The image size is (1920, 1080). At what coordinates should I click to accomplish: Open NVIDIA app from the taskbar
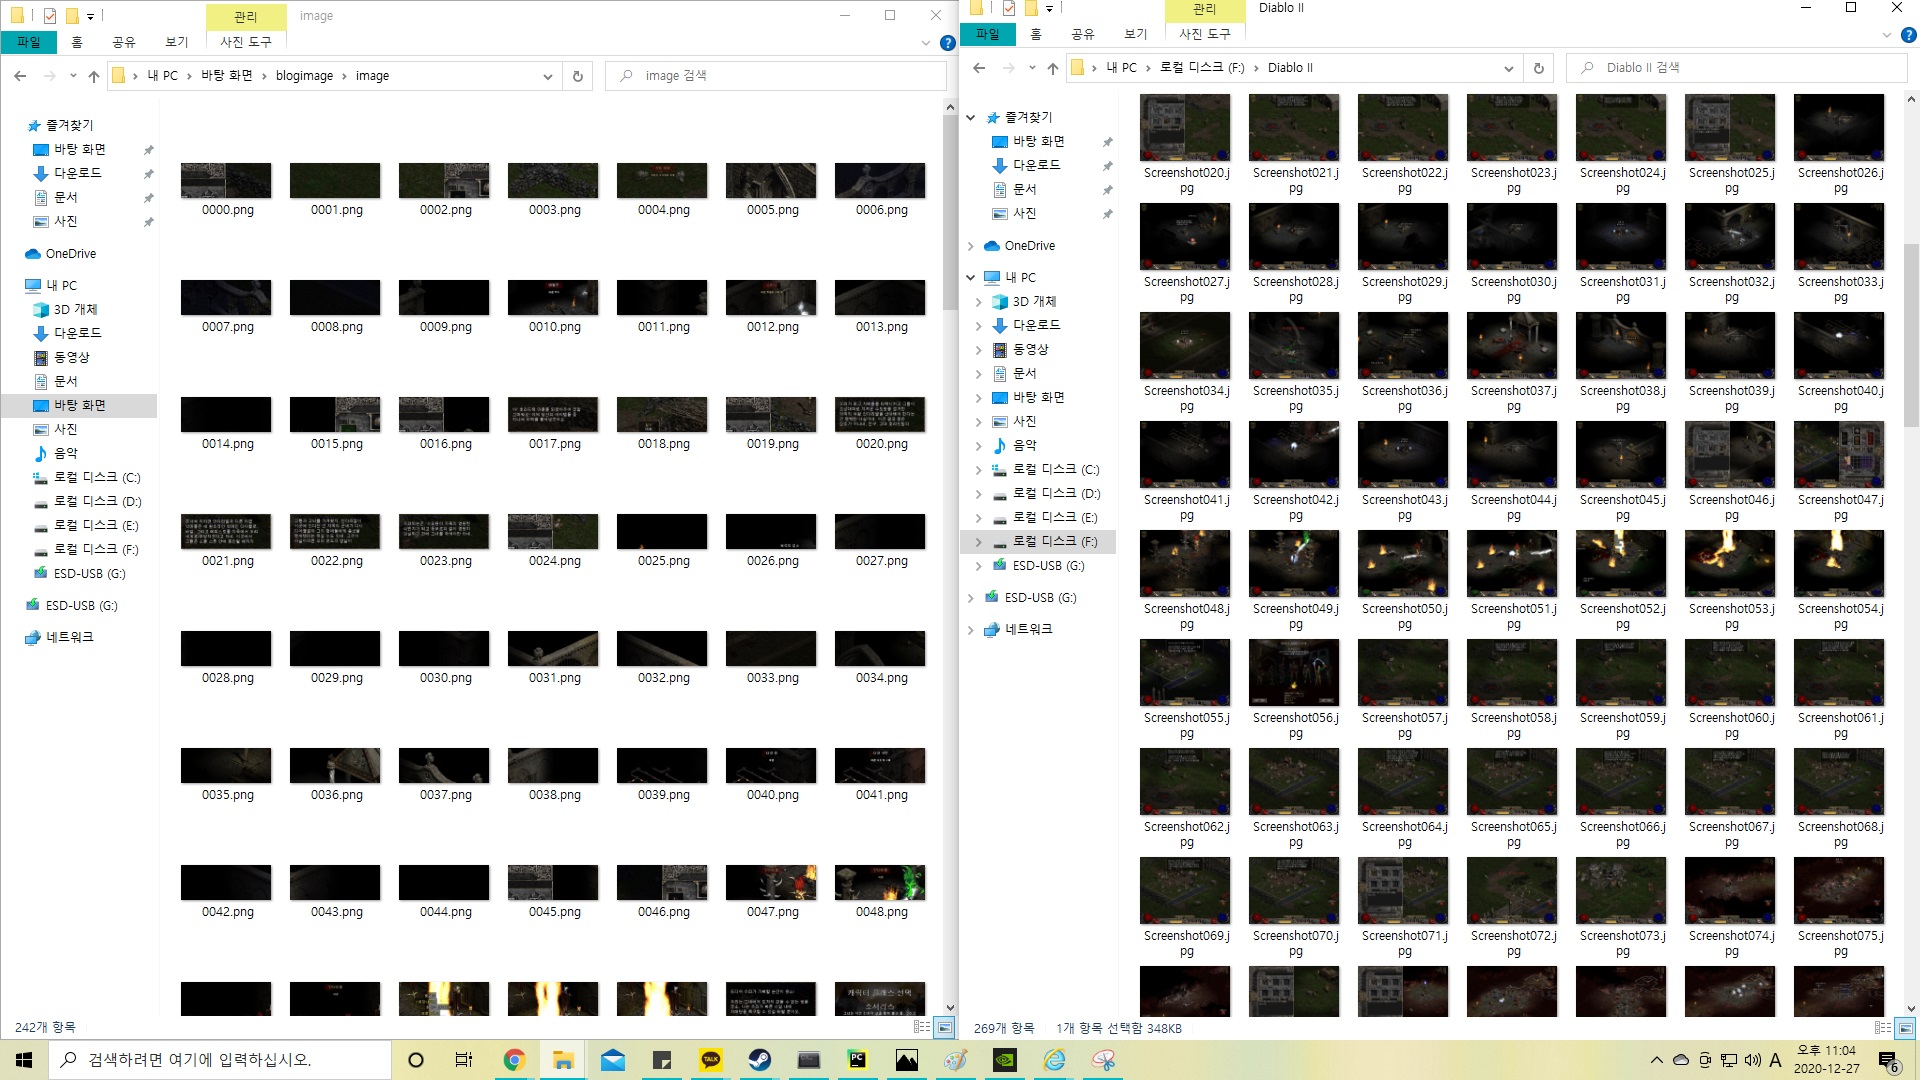tap(1005, 1060)
